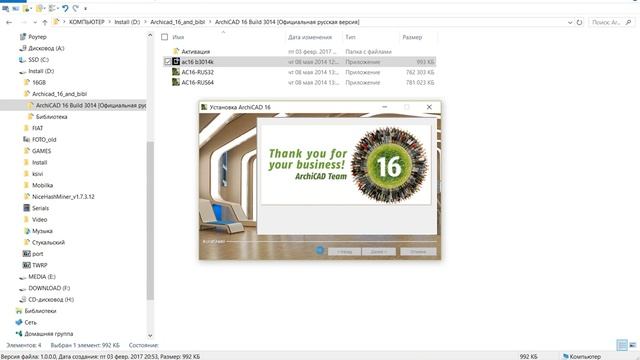Screen dimensions: 640x360
Task: Select ArchiCAD 16 Build 3014 tree folder
Action: pos(91,105)
